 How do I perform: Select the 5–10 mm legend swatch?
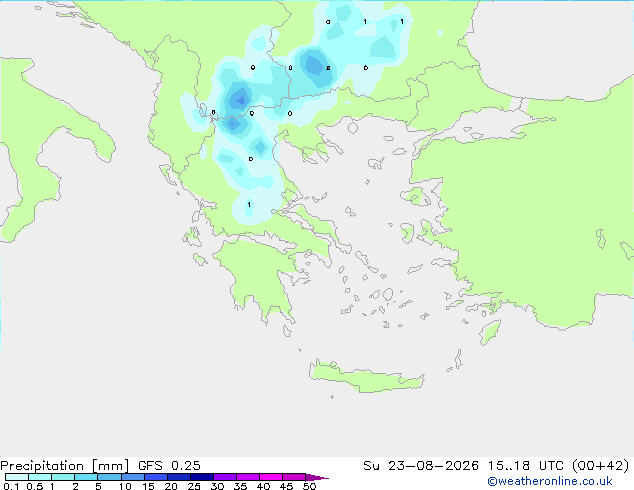pos(109,477)
